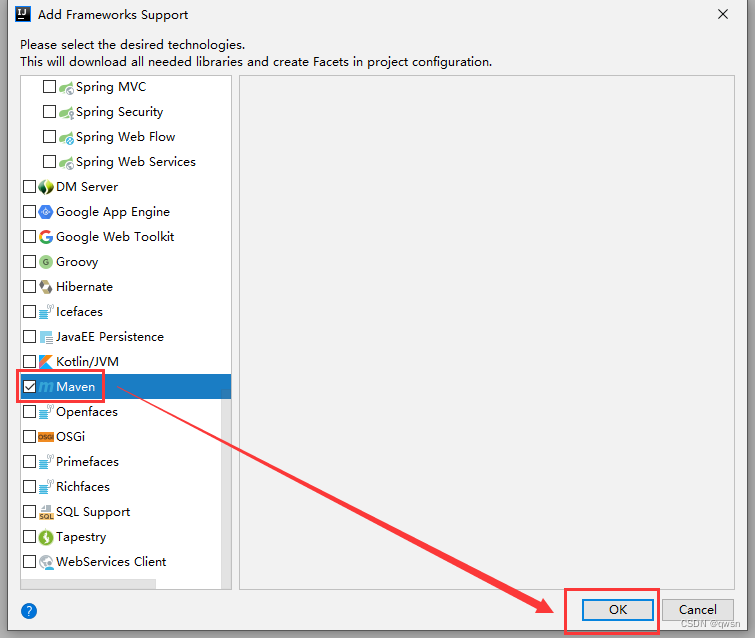Select the Spring Security label text
The height and width of the screenshot is (638, 755).
pyautogui.click(x=119, y=112)
